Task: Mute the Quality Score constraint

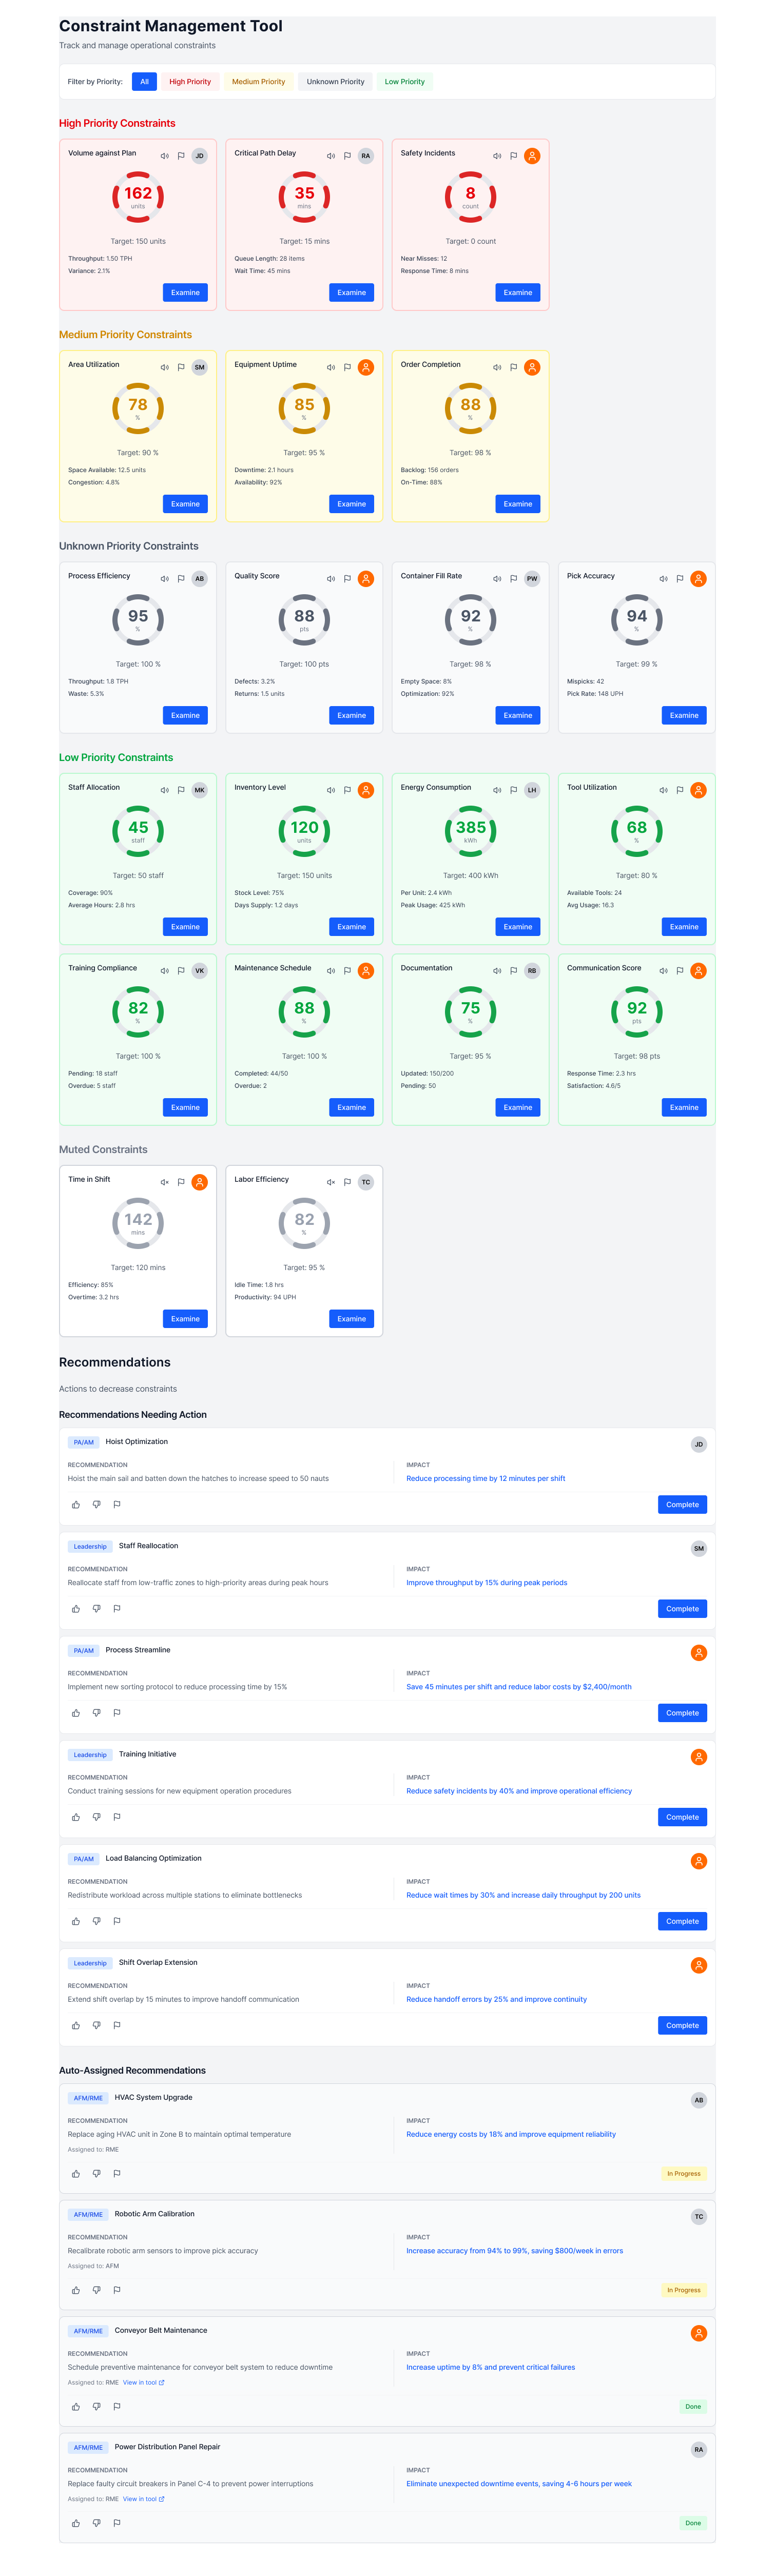Action: 331,579
